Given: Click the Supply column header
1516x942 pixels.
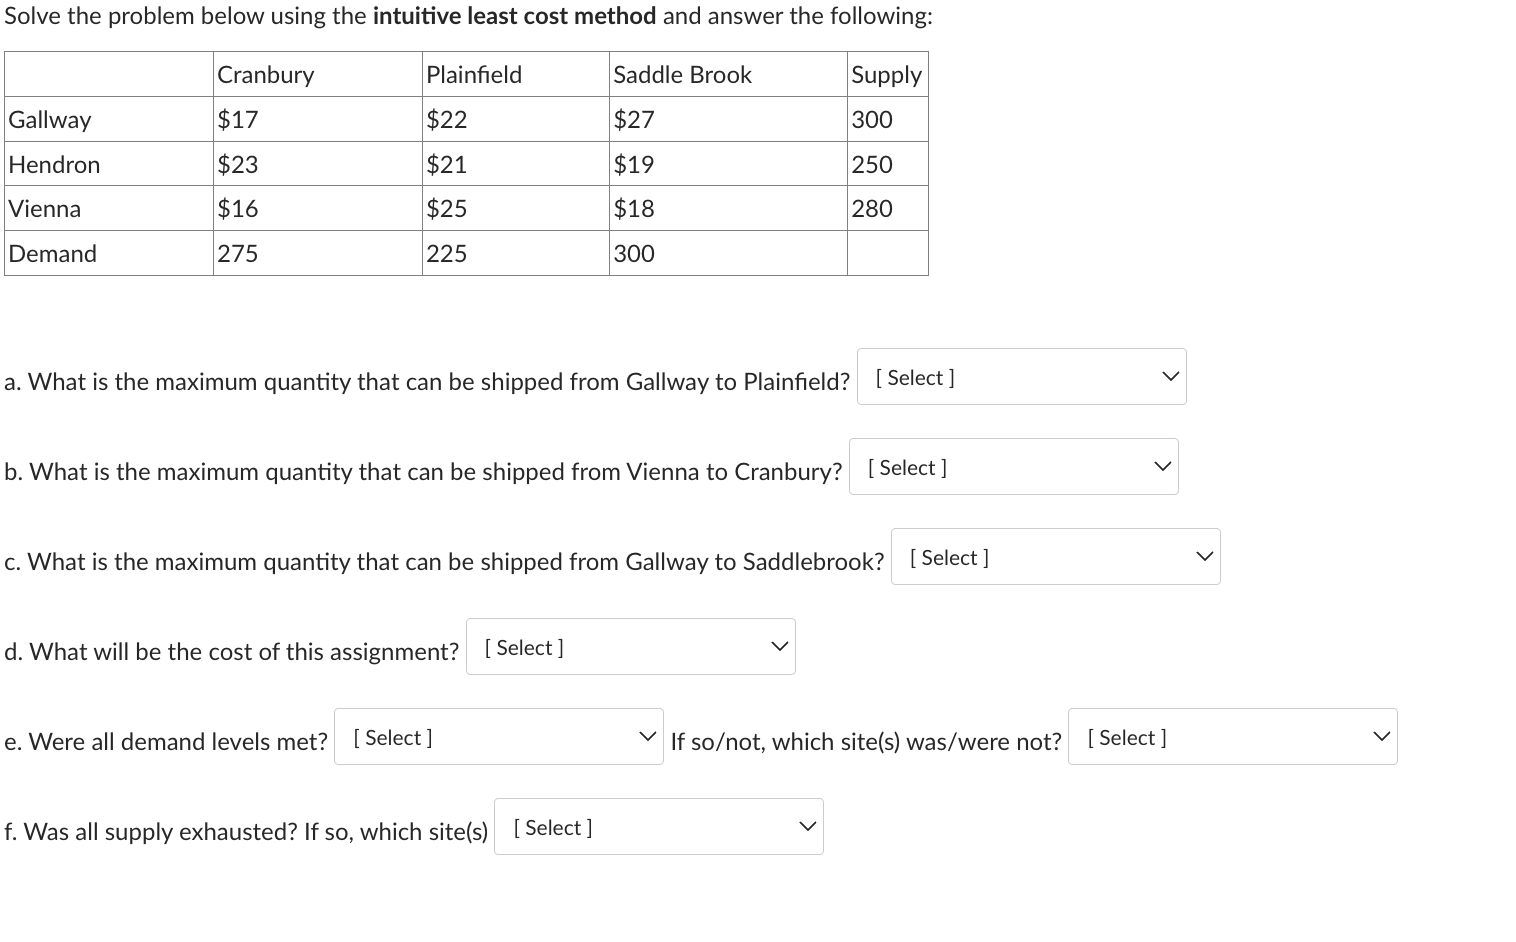Looking at the screenshot, I should click(886, 74).
